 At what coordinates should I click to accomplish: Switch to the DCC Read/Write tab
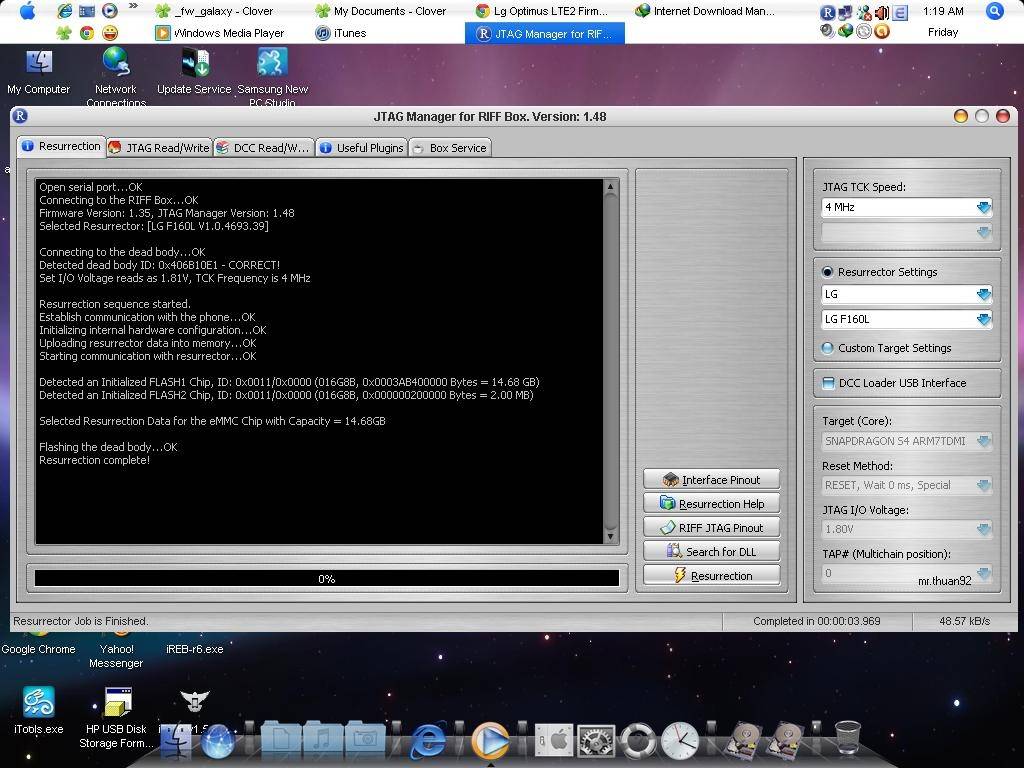point(264,148)
